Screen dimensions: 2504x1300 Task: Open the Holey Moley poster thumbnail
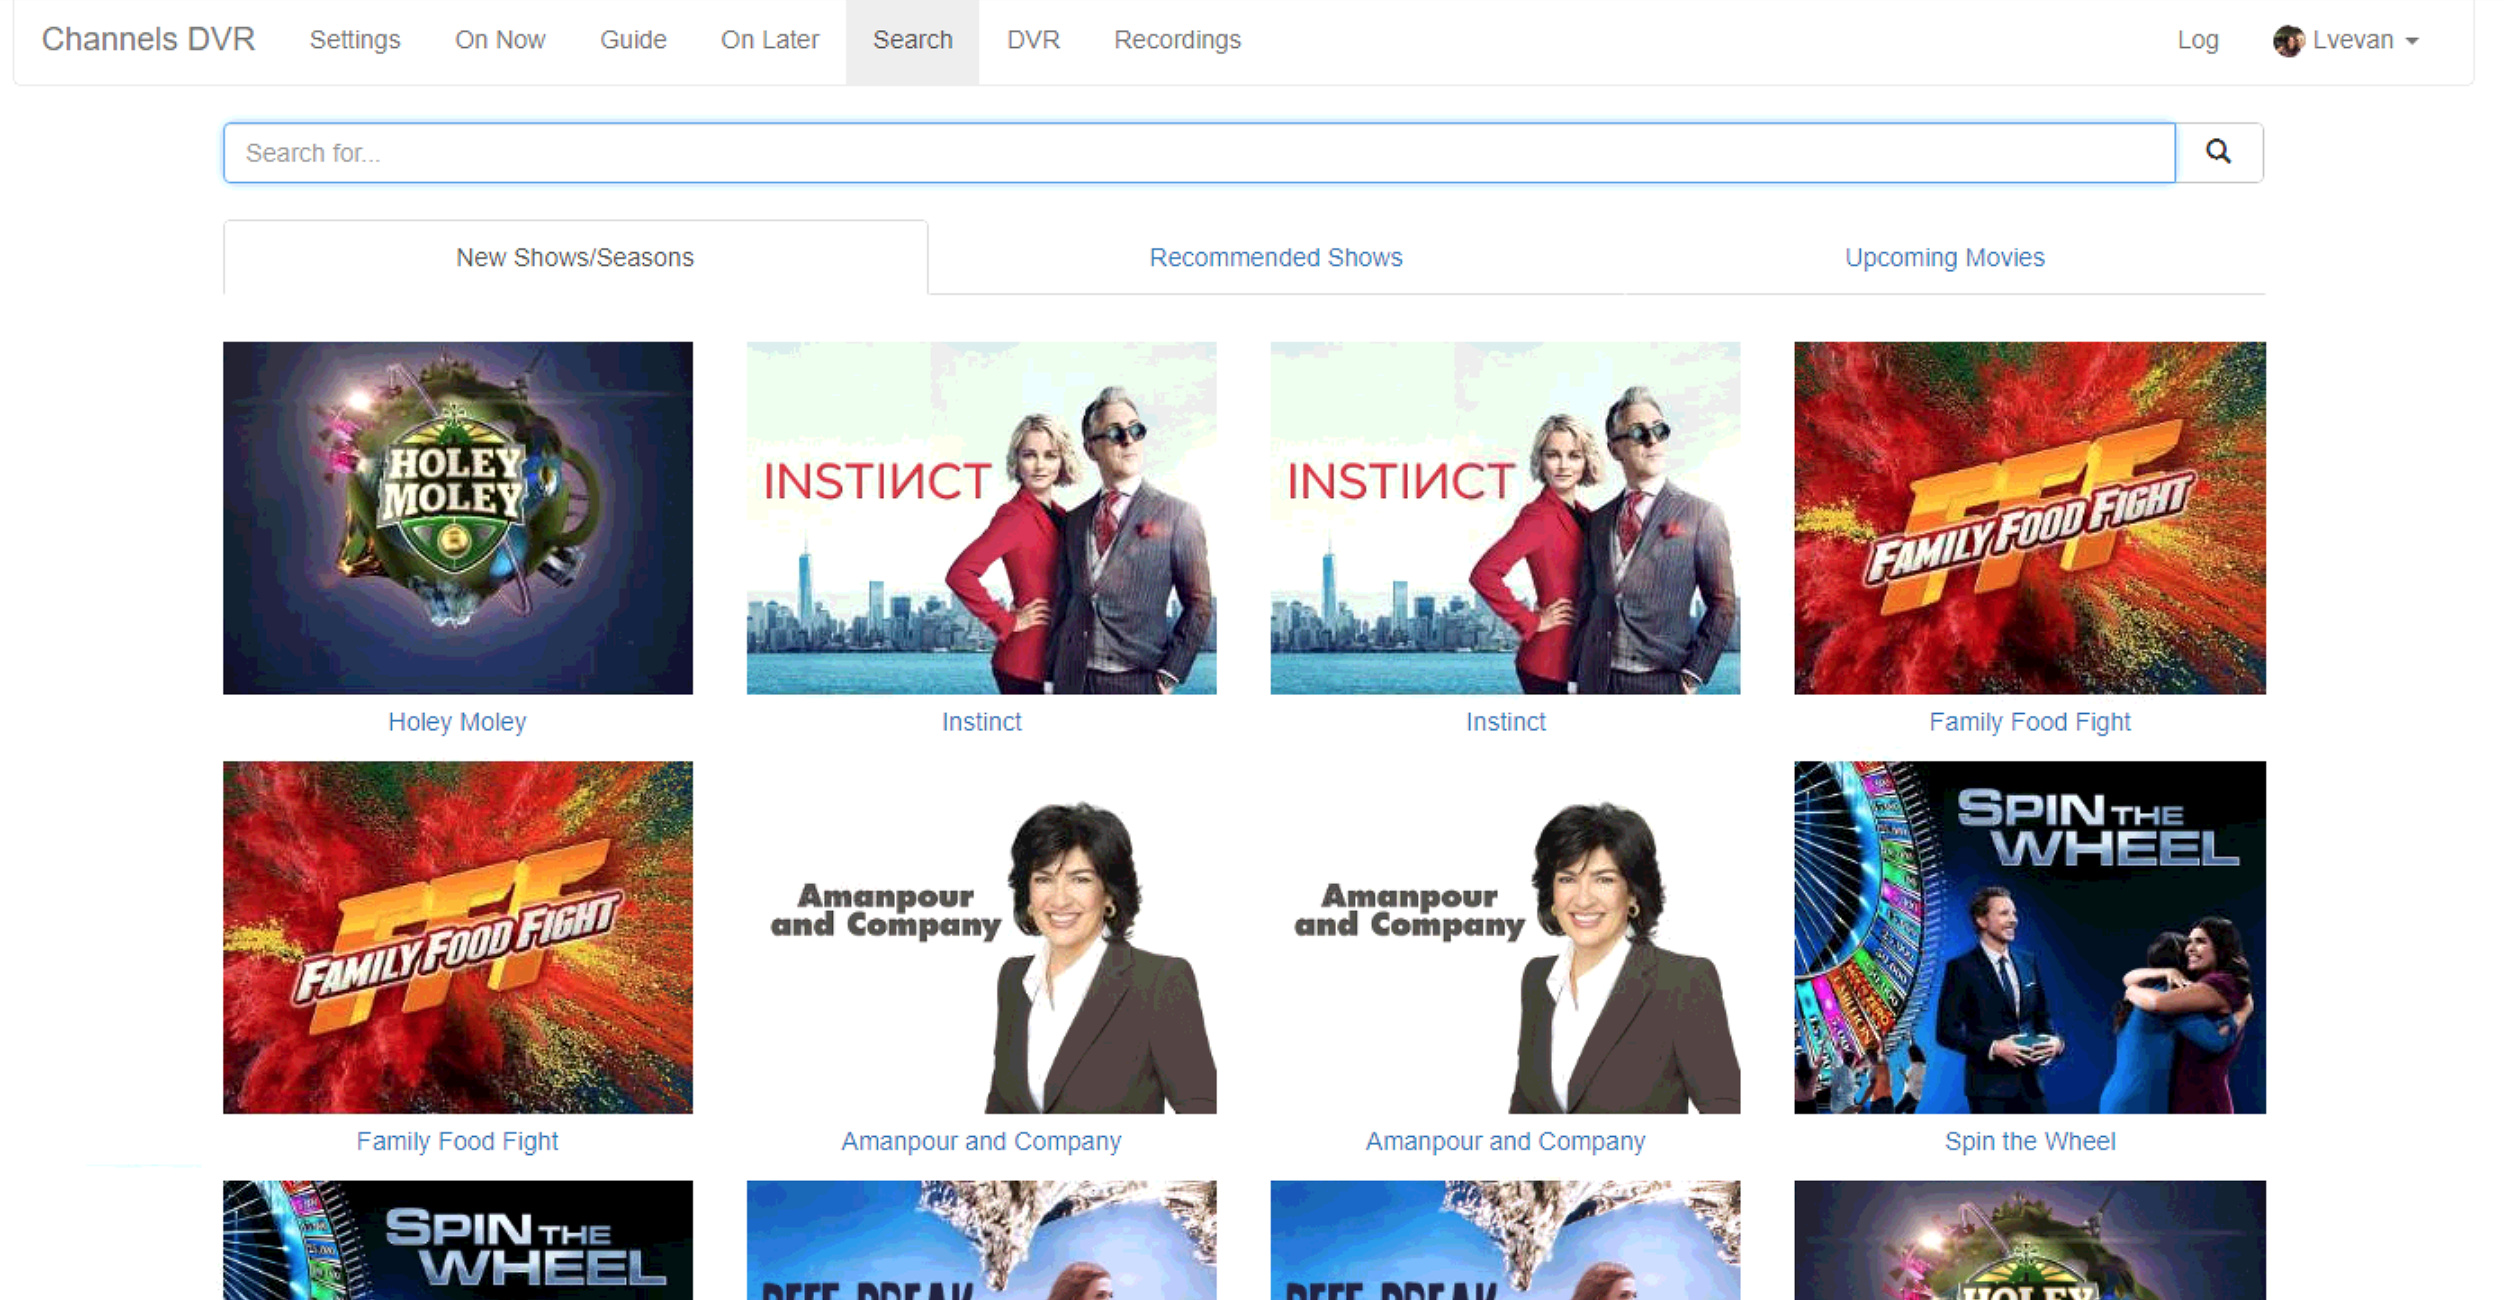pos(457,517)
